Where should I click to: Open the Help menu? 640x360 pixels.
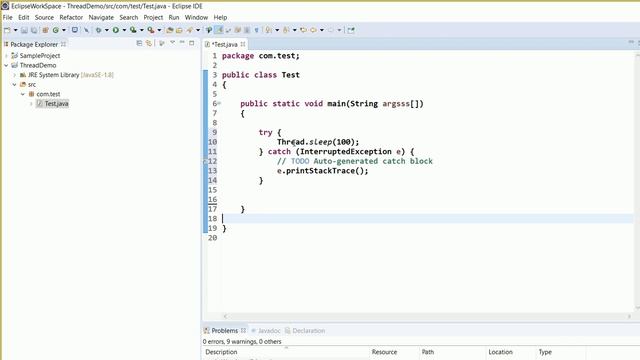pyautogui.click(x=220, y=17)
